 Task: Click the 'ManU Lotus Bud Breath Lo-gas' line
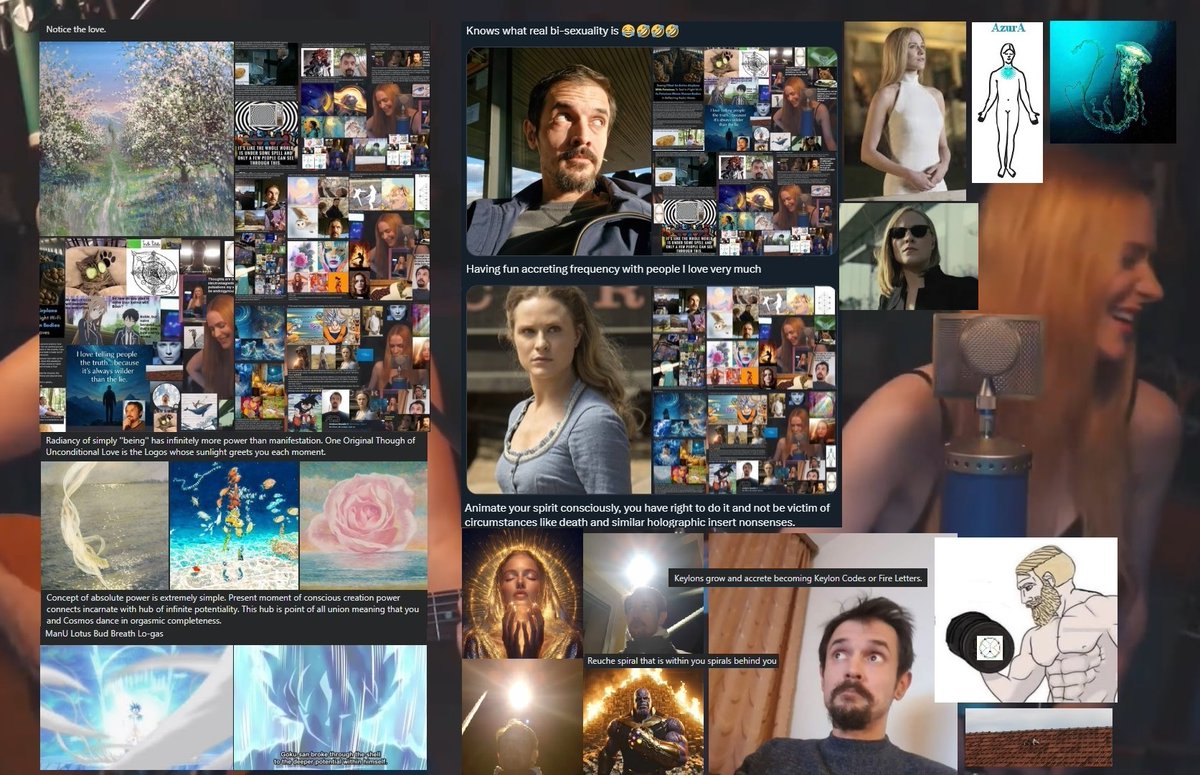[104, 634]
